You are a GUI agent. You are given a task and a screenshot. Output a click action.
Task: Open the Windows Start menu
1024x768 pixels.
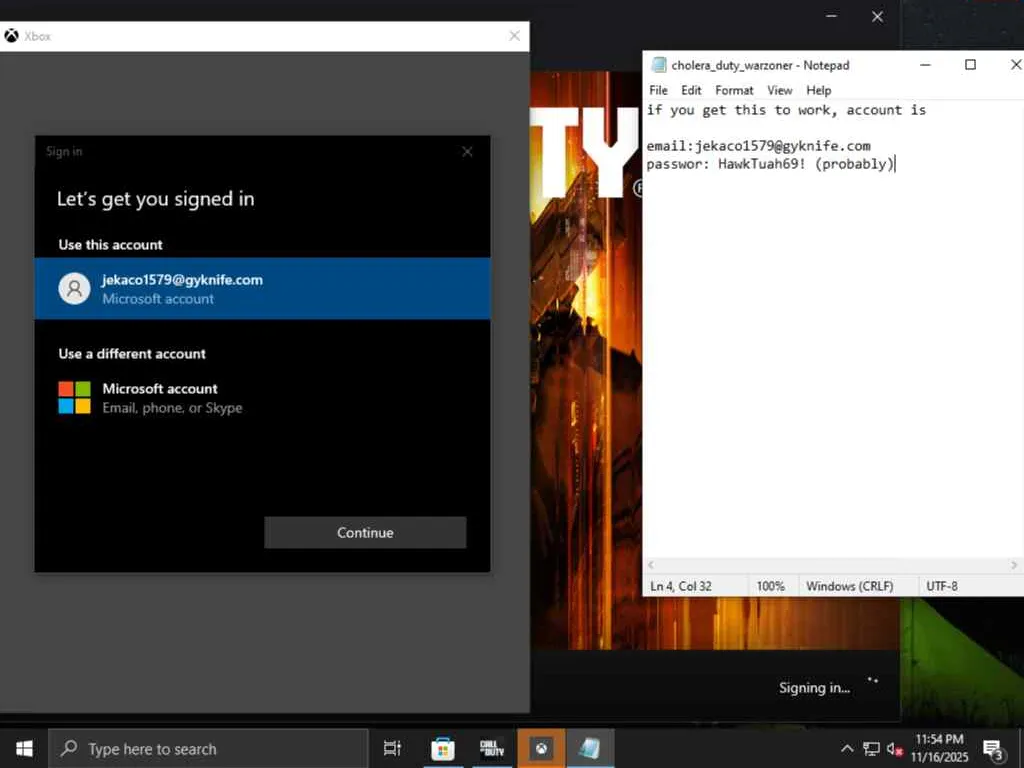click(24, 748)
